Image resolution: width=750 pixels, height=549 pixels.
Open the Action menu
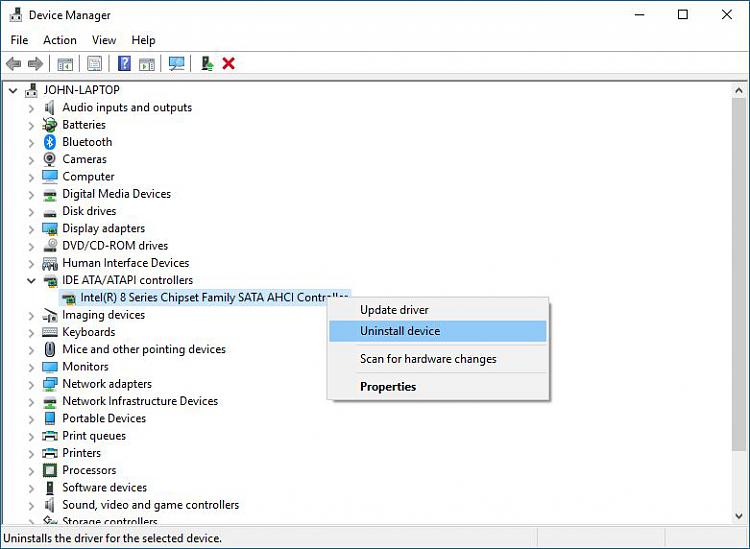(60, 40)
